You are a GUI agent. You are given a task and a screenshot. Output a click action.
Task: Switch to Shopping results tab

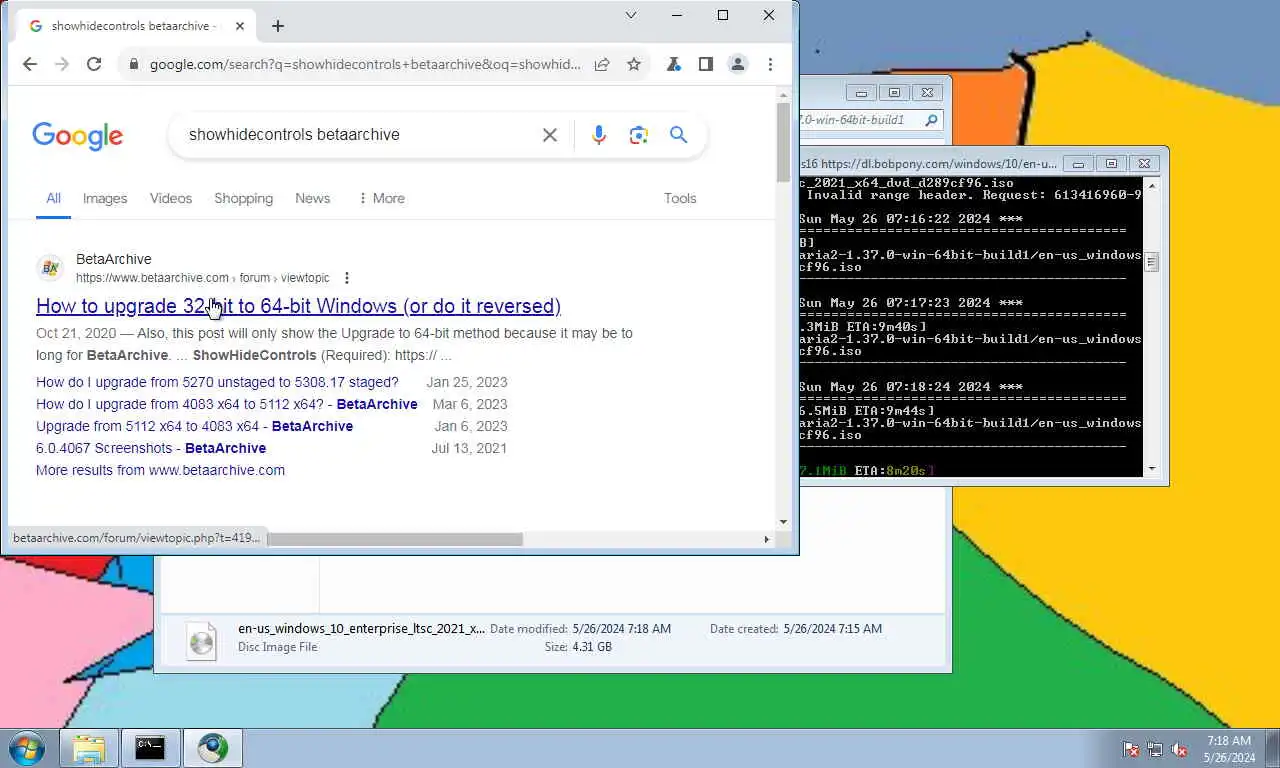[x=243, y=198]
